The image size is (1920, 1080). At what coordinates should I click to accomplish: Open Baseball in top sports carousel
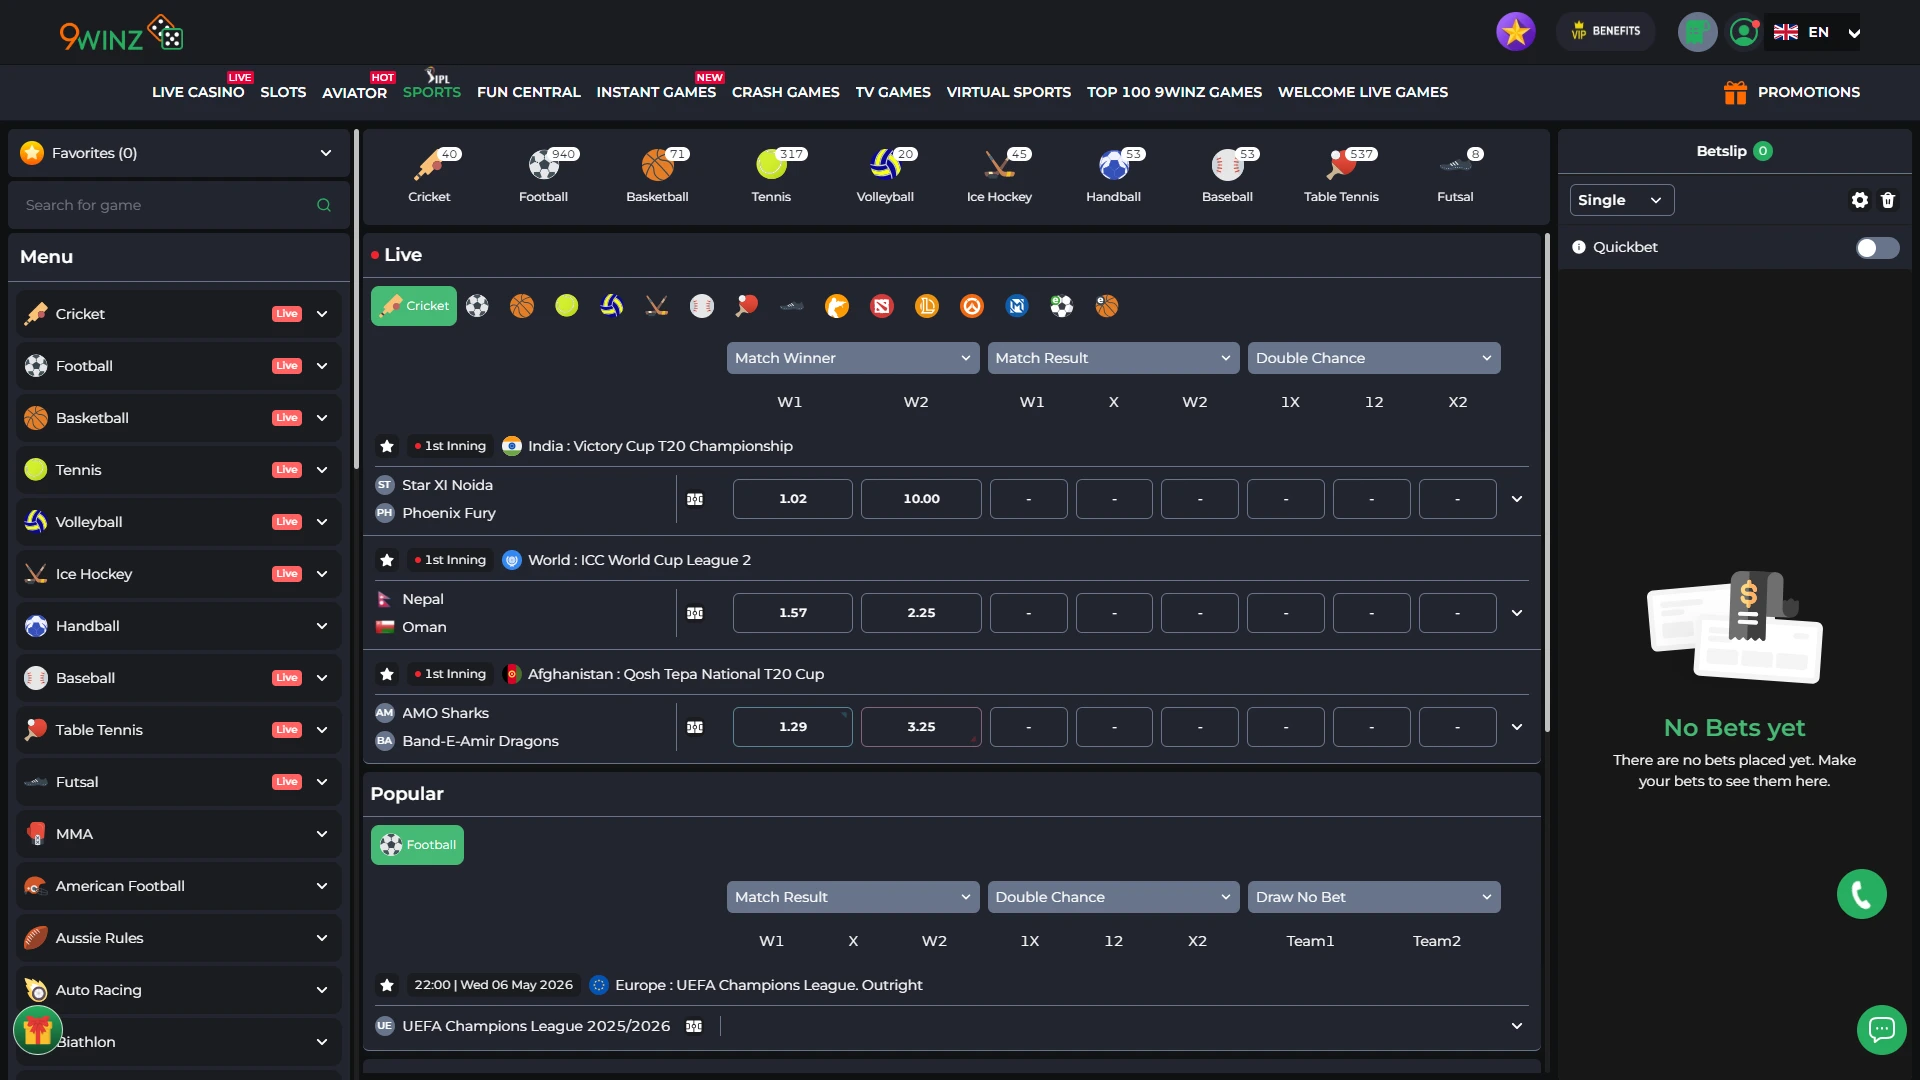coord(1228,175)
